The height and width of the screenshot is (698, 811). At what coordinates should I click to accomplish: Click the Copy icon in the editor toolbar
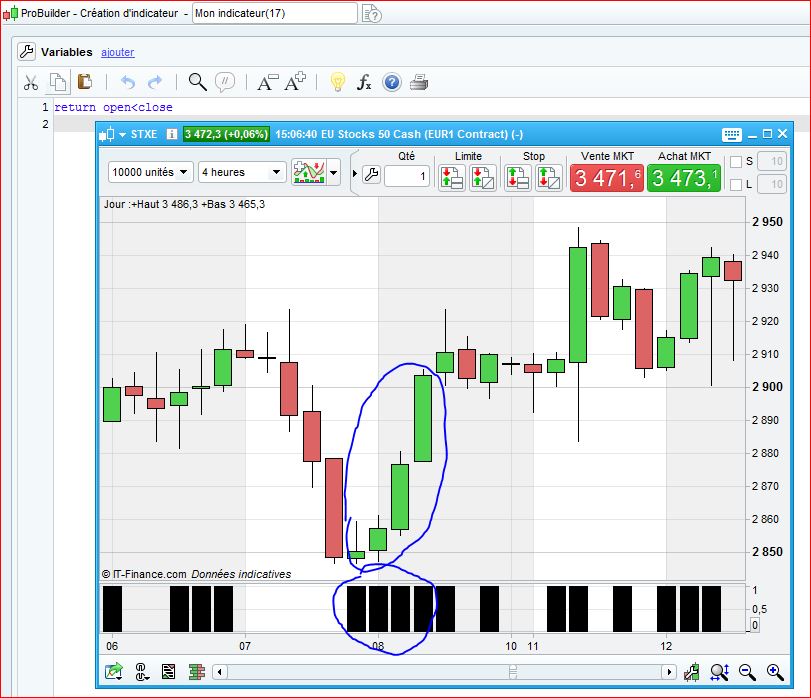coord(57,83)
